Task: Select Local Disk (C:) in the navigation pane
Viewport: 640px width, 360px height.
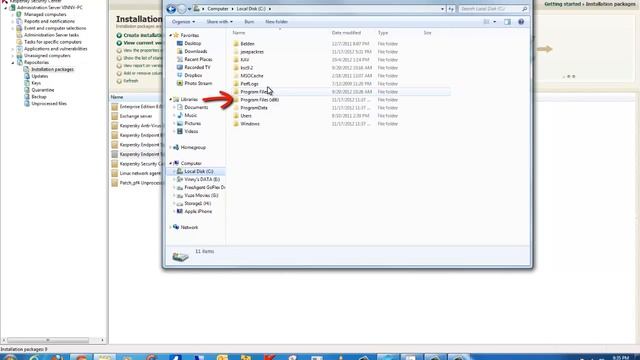Action: point(198,171)
